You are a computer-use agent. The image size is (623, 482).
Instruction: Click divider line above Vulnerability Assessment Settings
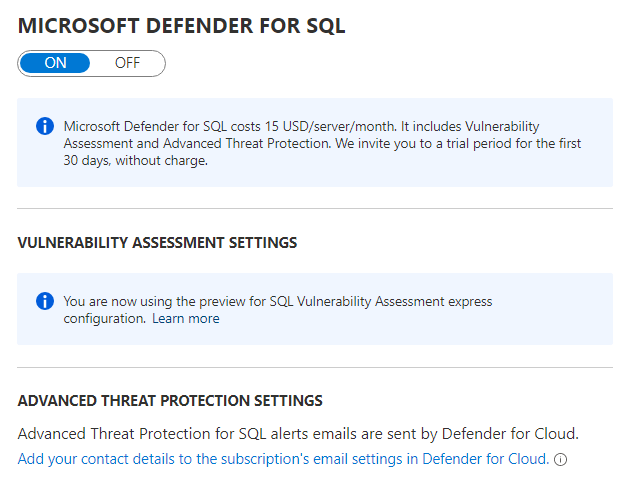[x=314, y=209]
